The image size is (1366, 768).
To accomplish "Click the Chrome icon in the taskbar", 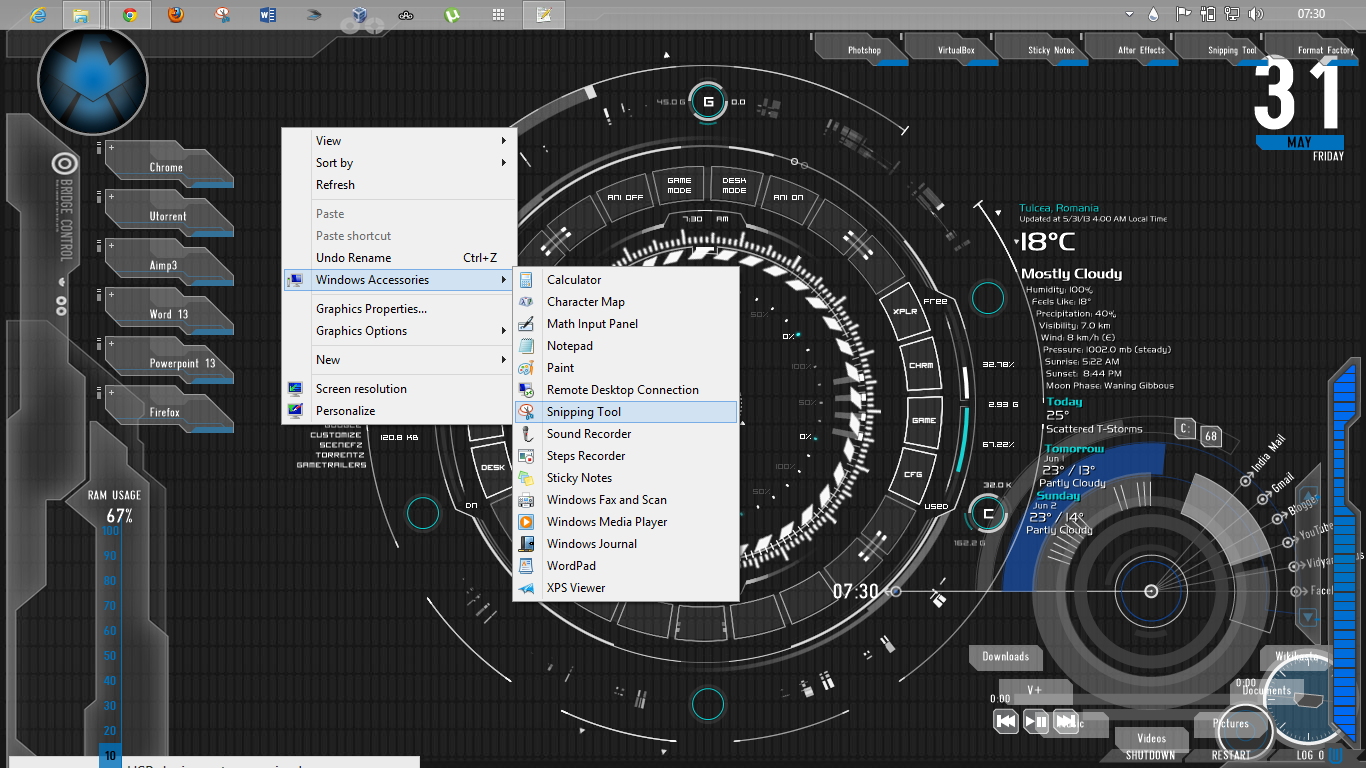I will [129, 15].
